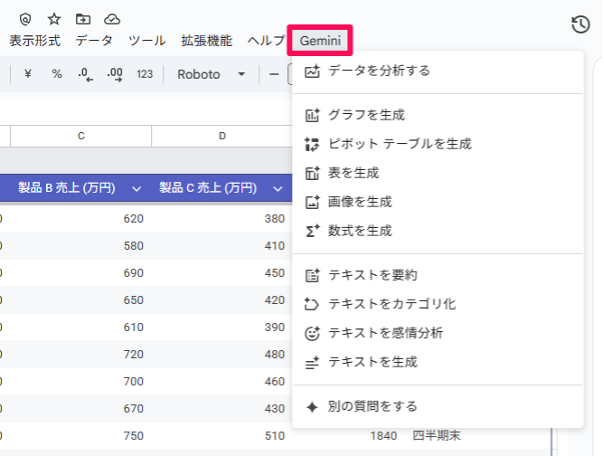604x456 pixels.
Task: Click the categorize text icon
Action: [x=312, y=304]
